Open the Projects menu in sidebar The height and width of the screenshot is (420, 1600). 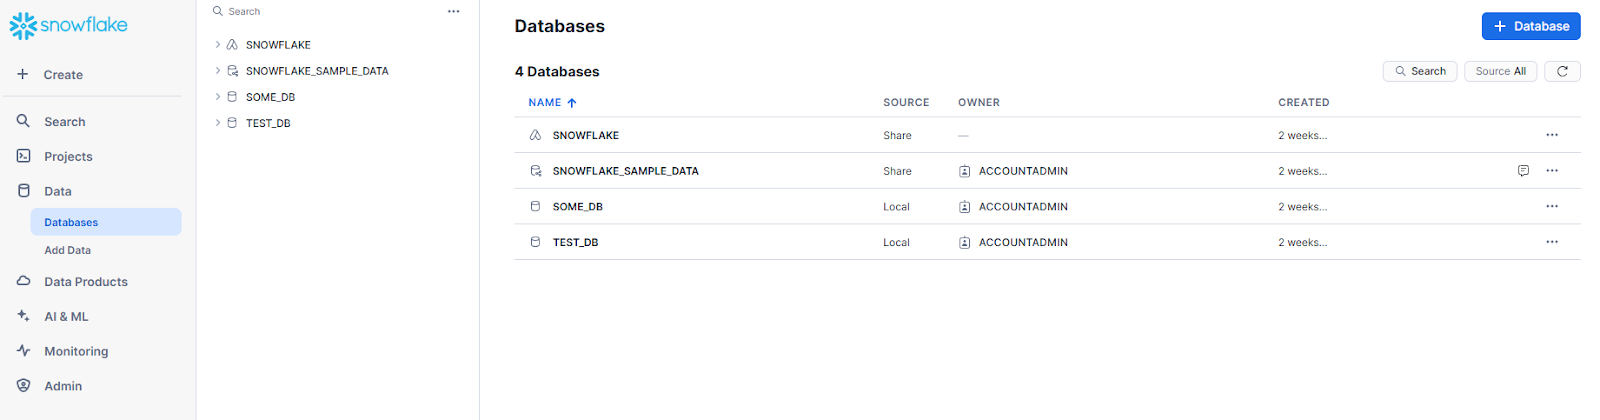(x=68, y=157)
